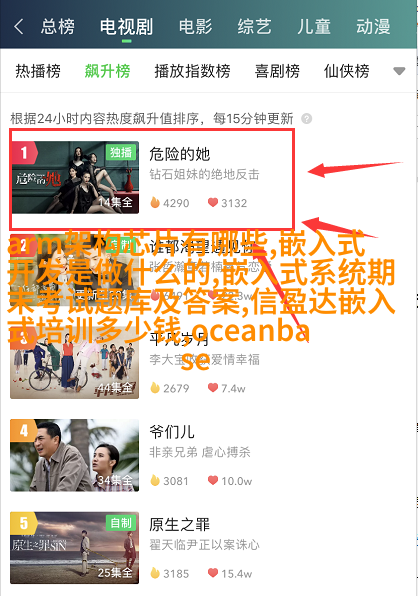This screenshot has height=596, width=418.
Task: Open the 原生之罪 poster thumbnail
Action: 74,548
